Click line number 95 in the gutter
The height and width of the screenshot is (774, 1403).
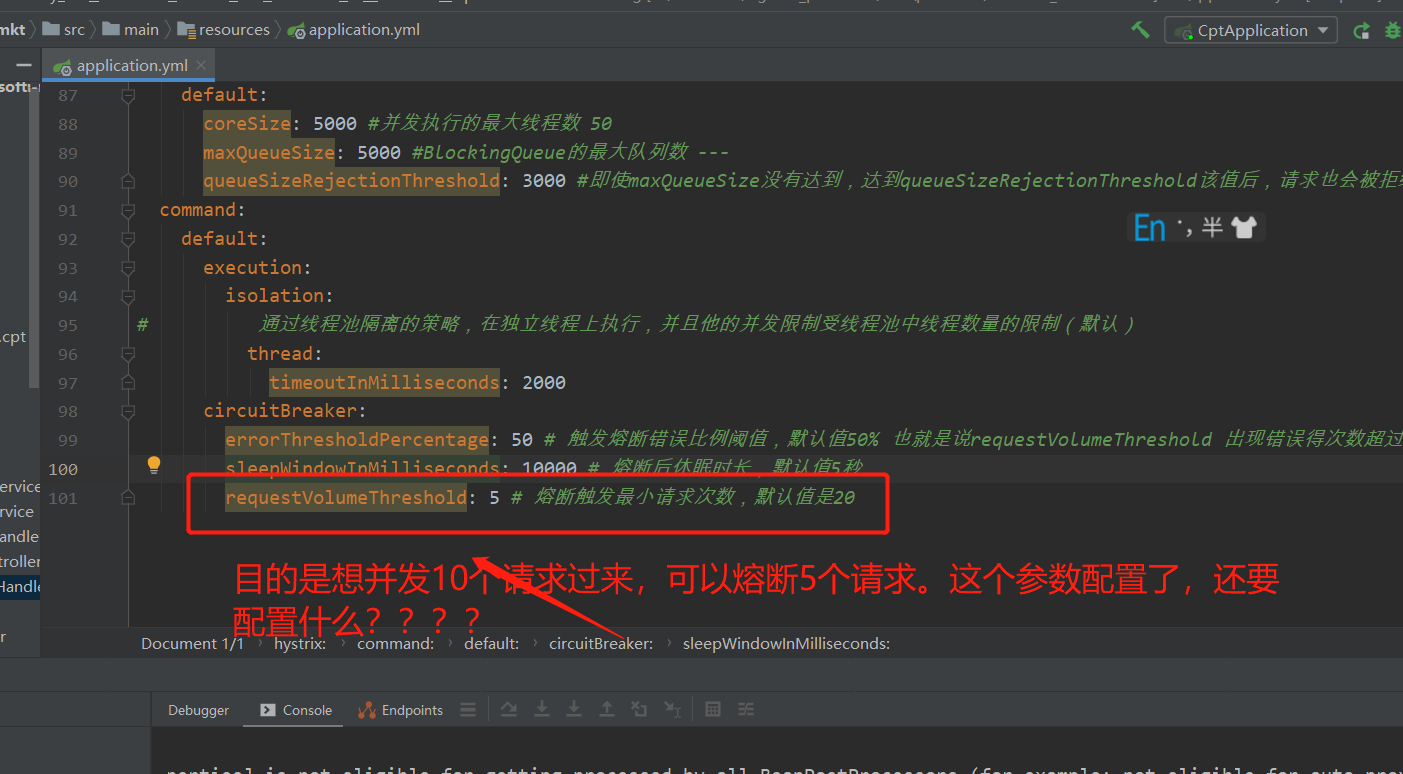point(67,325)
